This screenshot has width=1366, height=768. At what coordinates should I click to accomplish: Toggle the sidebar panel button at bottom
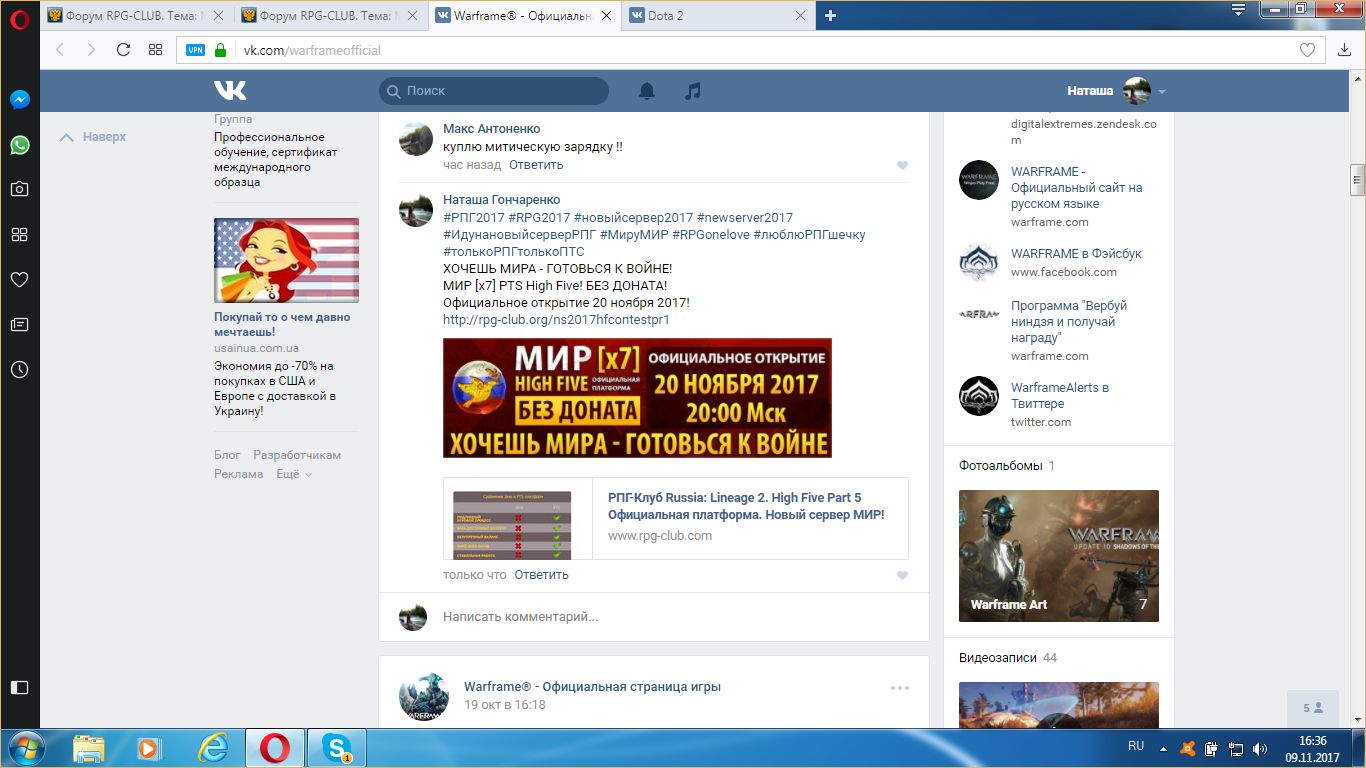point(19,687)
